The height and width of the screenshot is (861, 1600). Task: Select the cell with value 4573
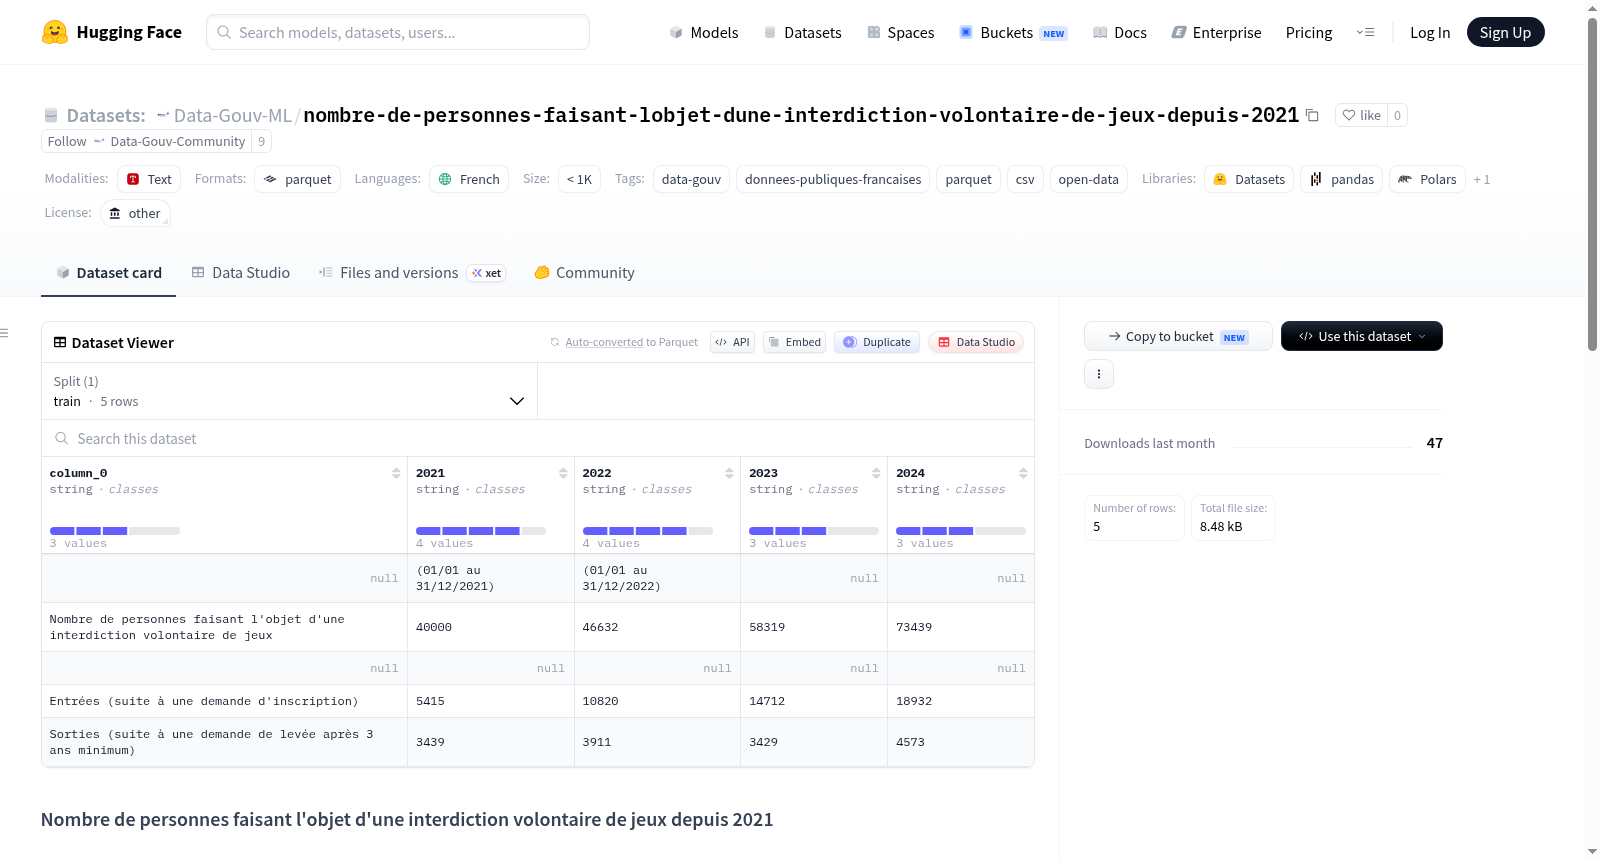[x=961, y=742]
